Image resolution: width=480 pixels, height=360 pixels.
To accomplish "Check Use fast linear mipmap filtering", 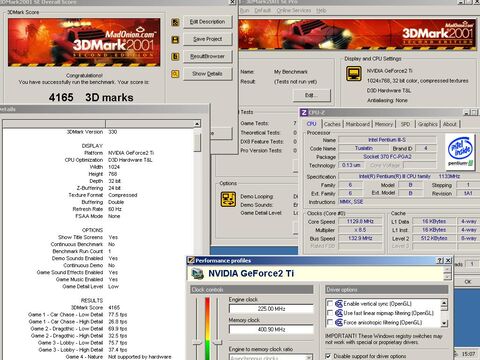I will pos(330,313).
